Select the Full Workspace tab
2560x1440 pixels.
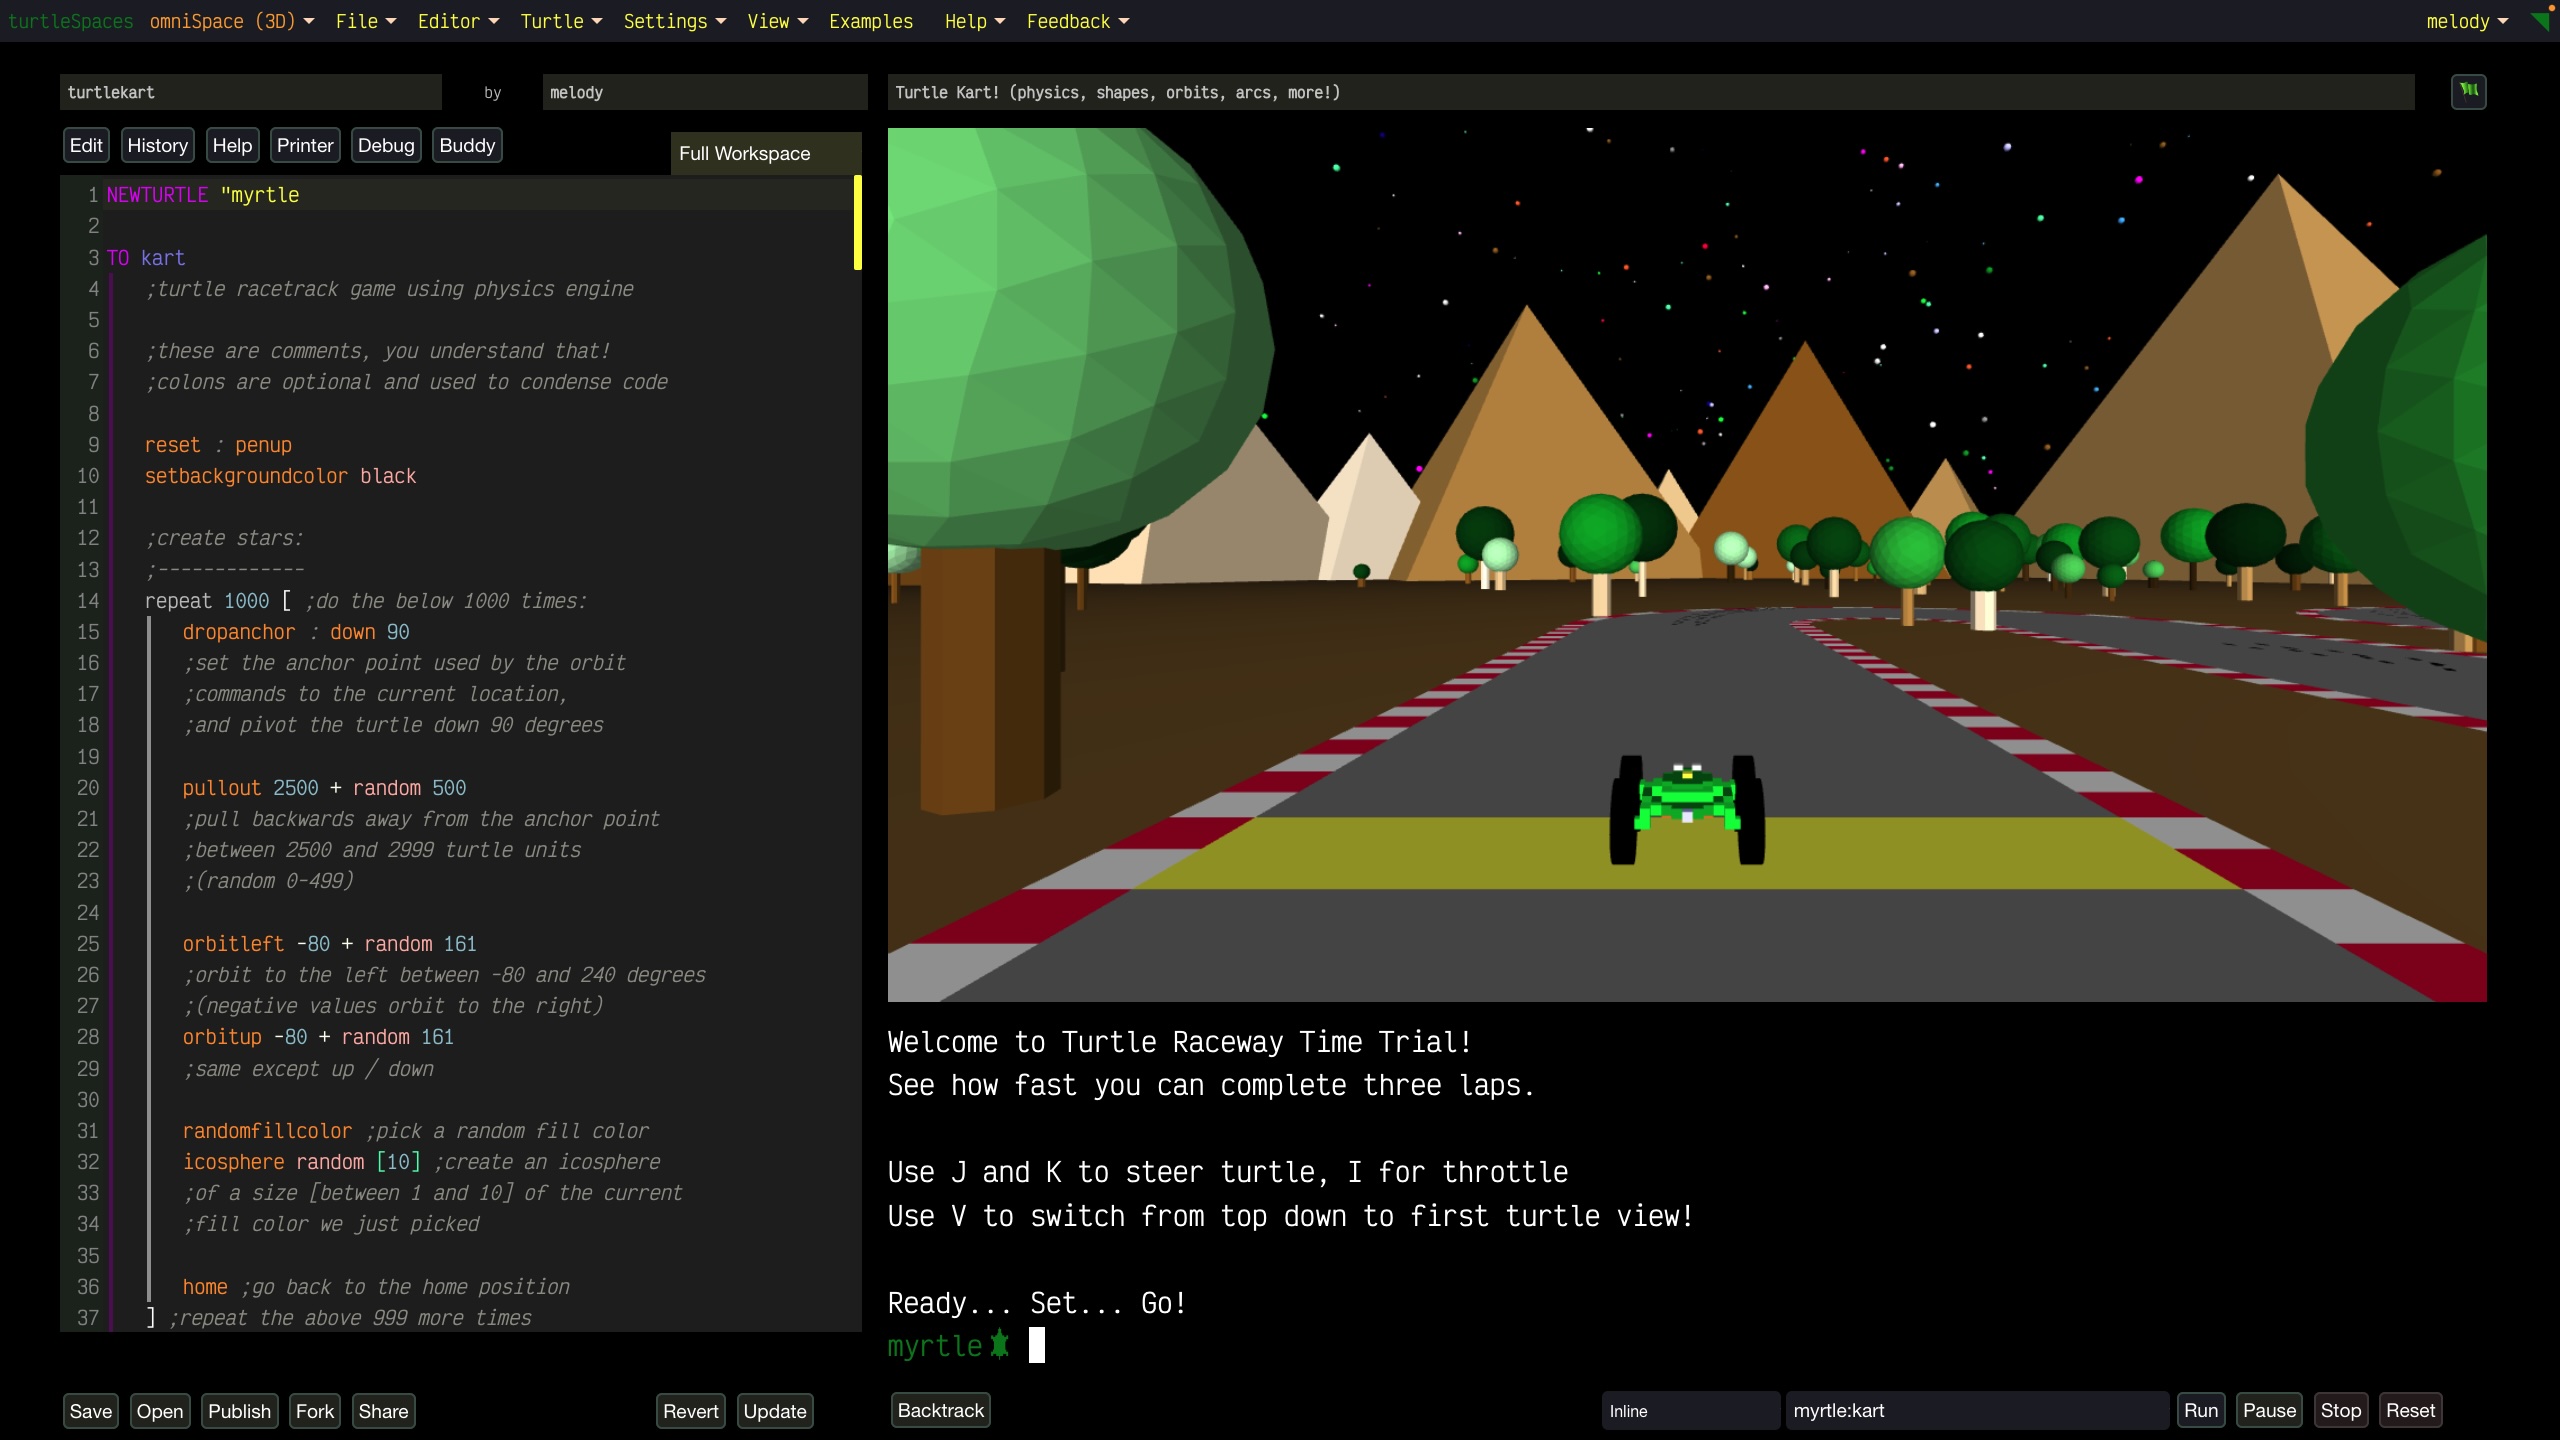pyautogui.click(x=765, y=153)
